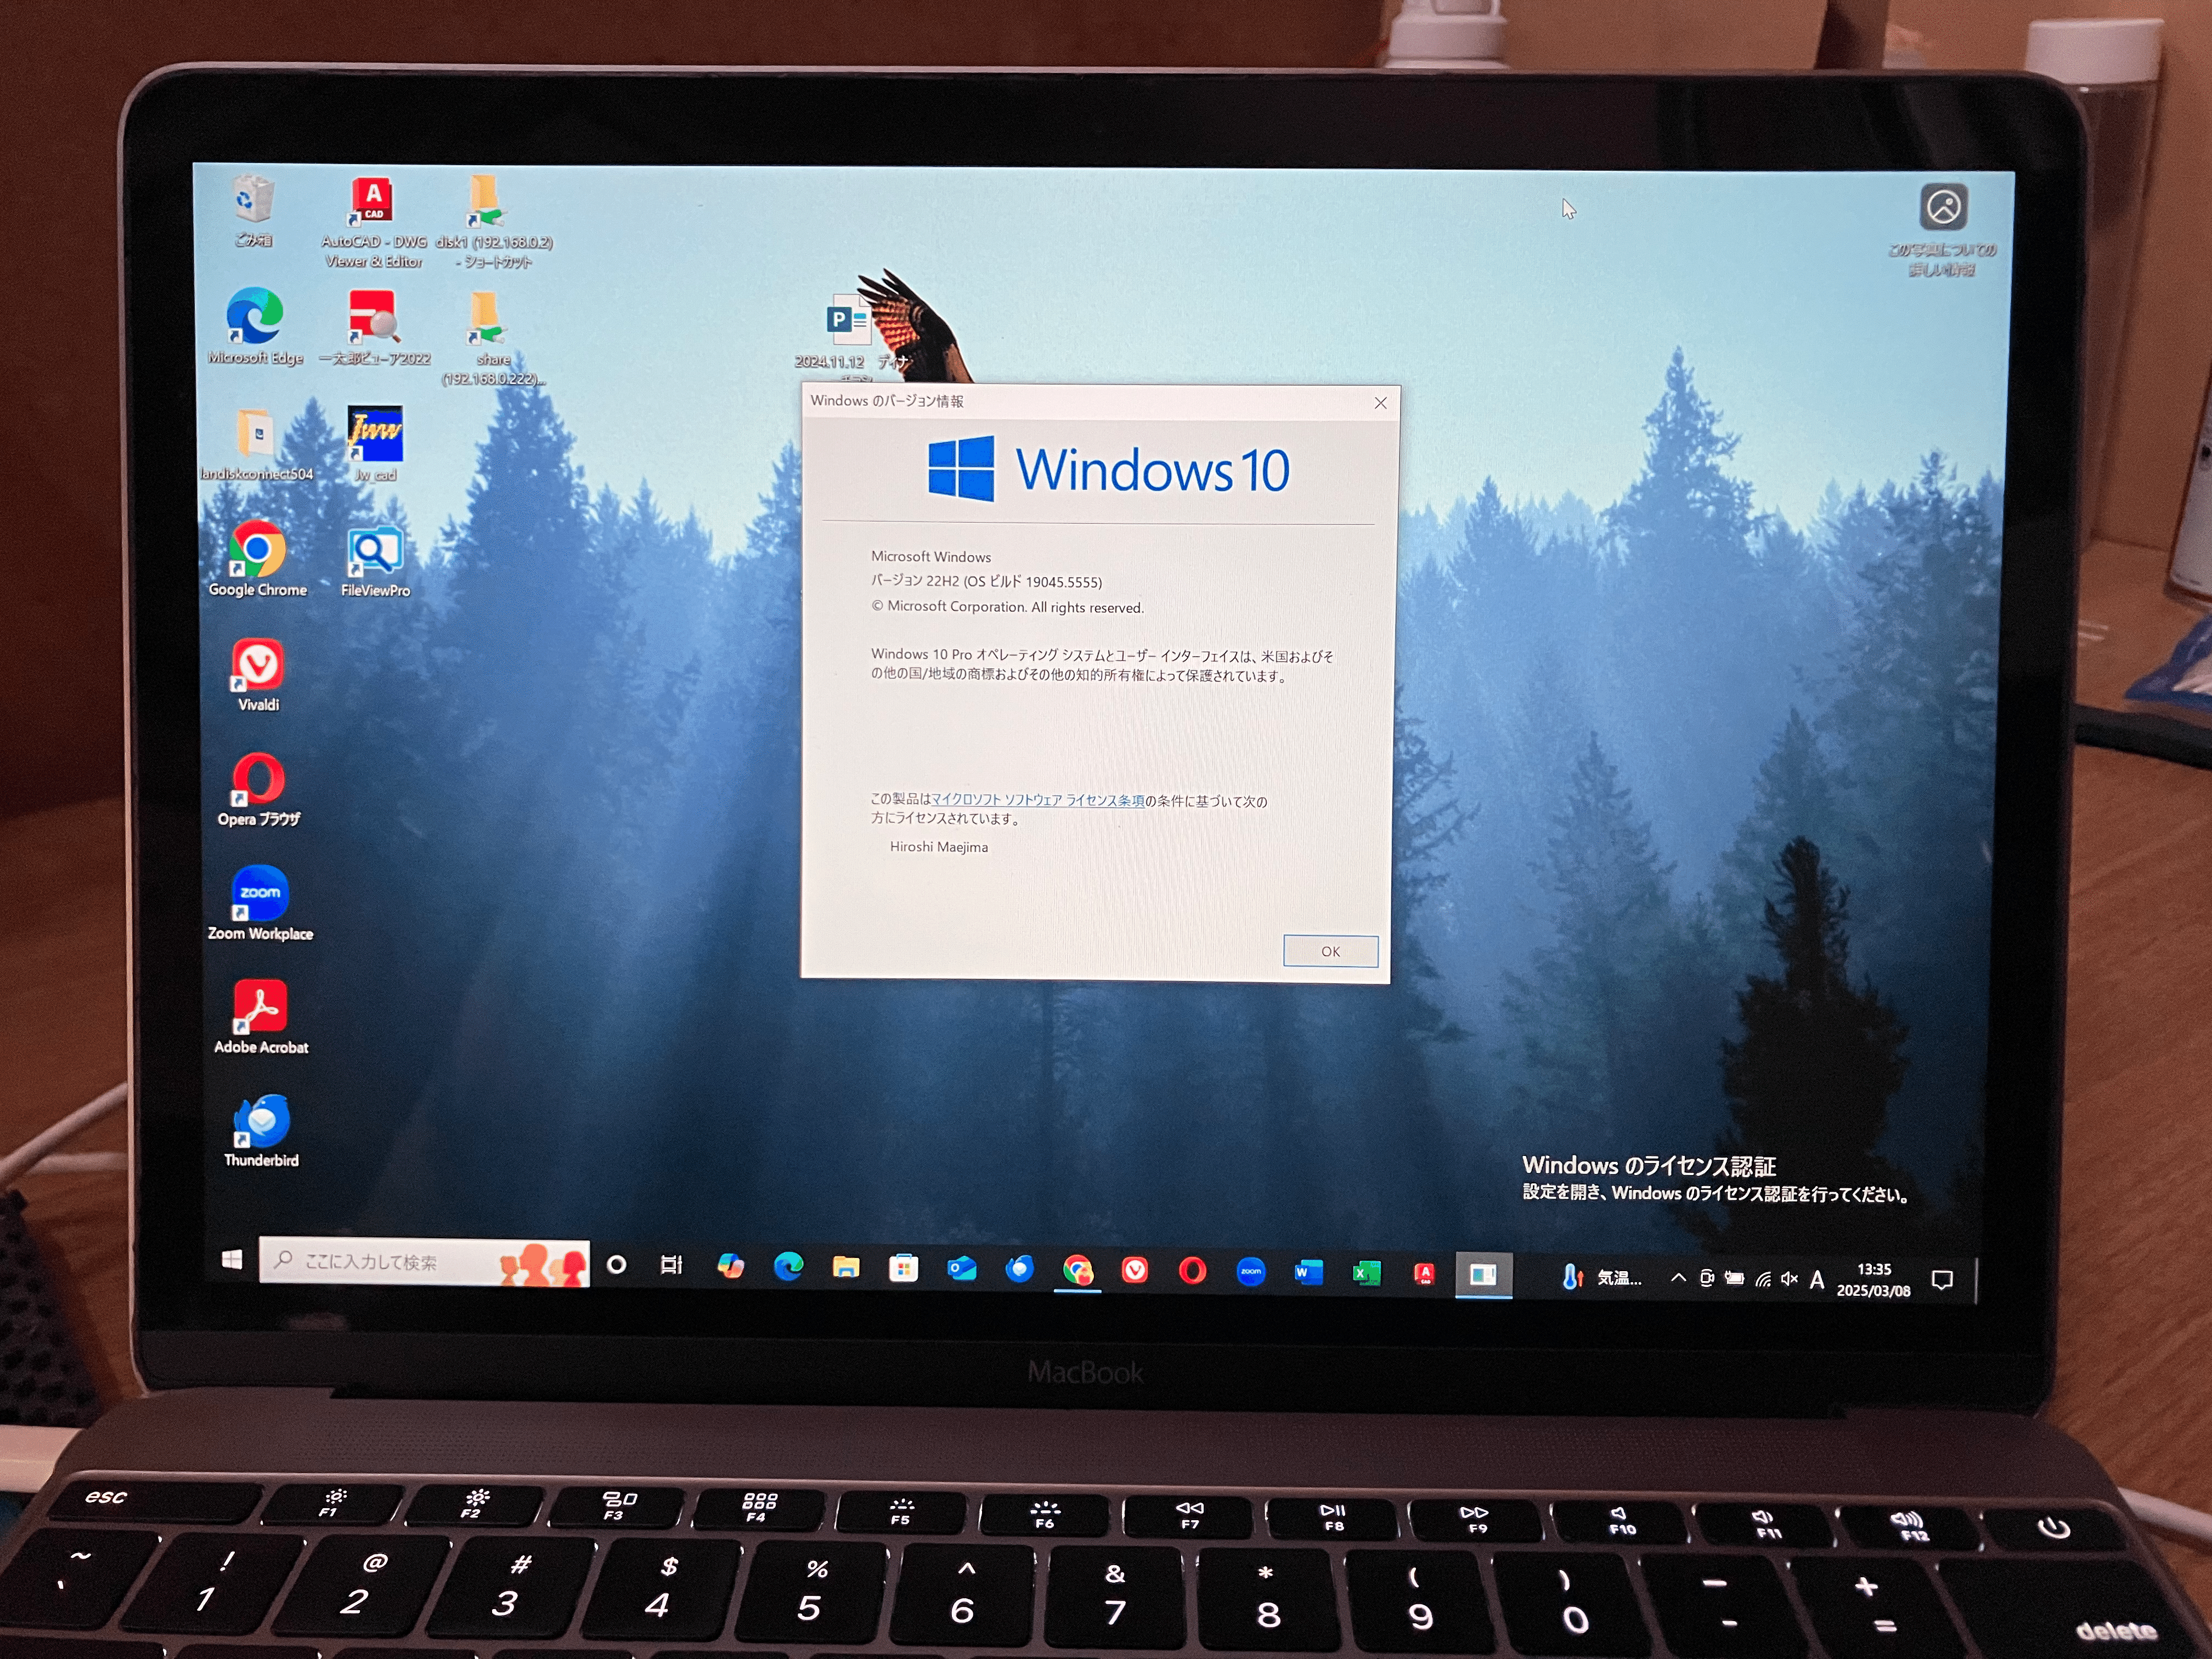Screen dimensions: 2212x1659
Task: Launch Opera ブラウザ desktop shortcut
Action: [258, 789]
